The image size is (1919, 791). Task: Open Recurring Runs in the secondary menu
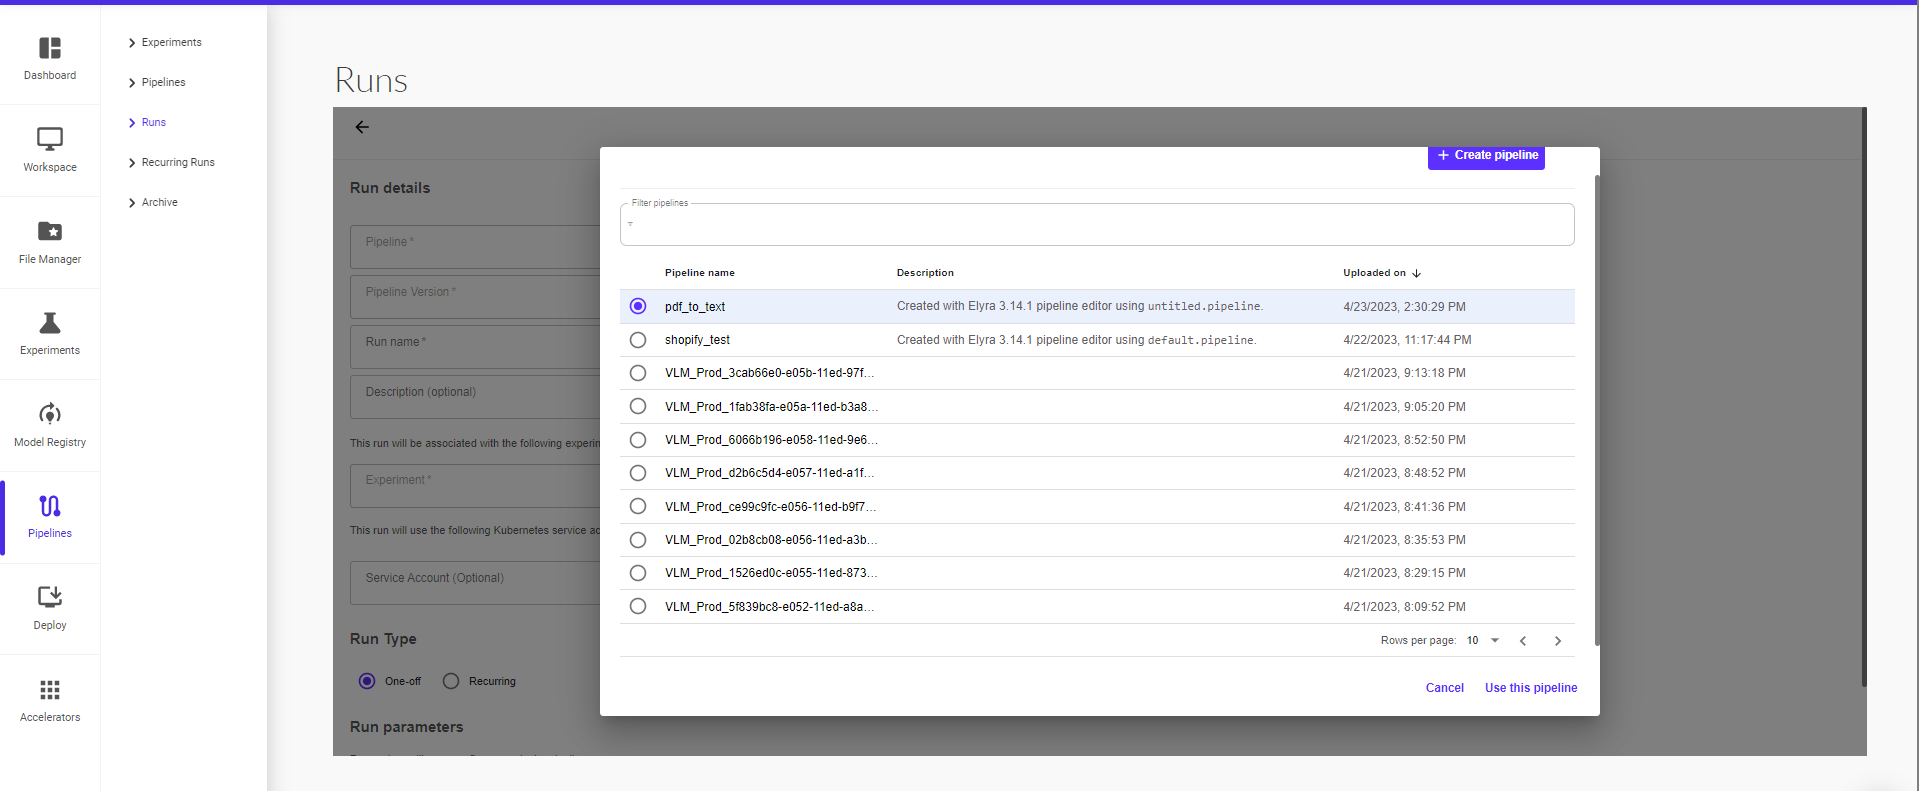(178, 162)
